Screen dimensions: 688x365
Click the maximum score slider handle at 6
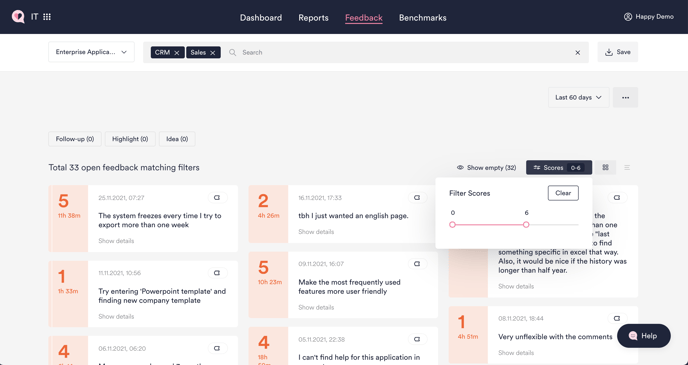[x=526, y=225]
